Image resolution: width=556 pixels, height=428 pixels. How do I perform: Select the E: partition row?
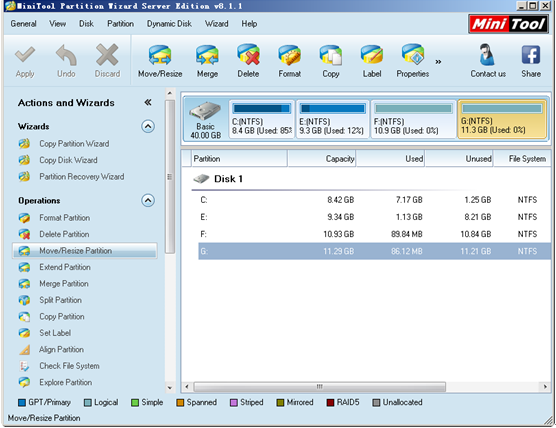374,217
